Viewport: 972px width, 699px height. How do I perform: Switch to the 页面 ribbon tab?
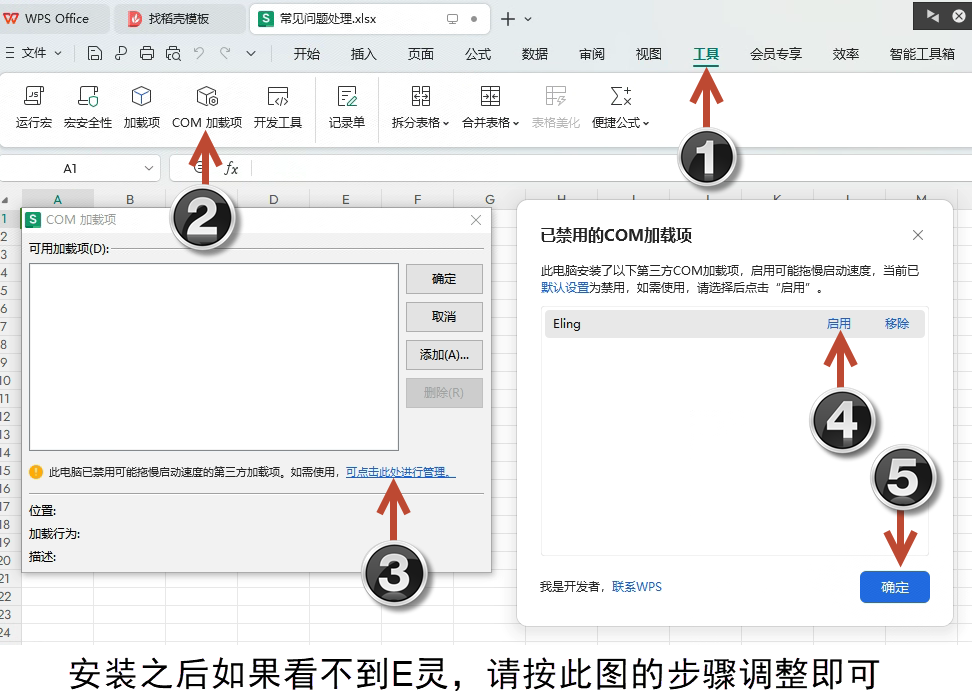[421, 55]
